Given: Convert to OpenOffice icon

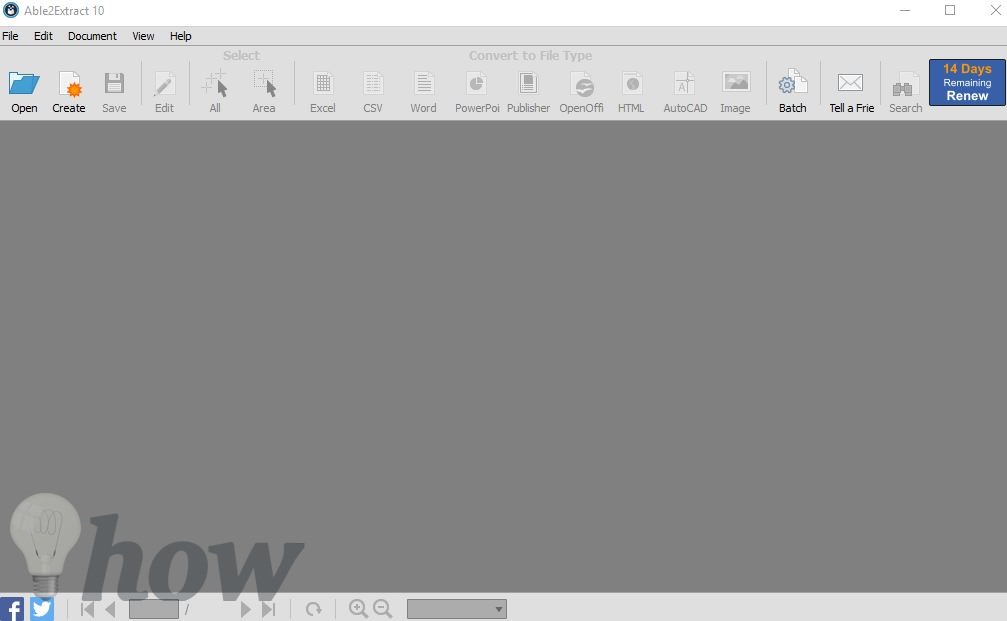Looking at the screenshot, I should [582, 83].
